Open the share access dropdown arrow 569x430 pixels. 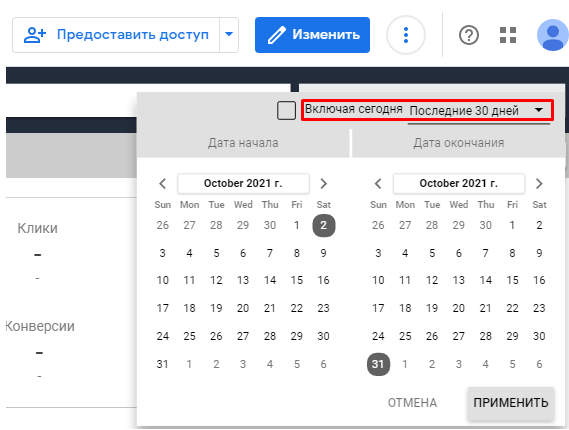229,35
